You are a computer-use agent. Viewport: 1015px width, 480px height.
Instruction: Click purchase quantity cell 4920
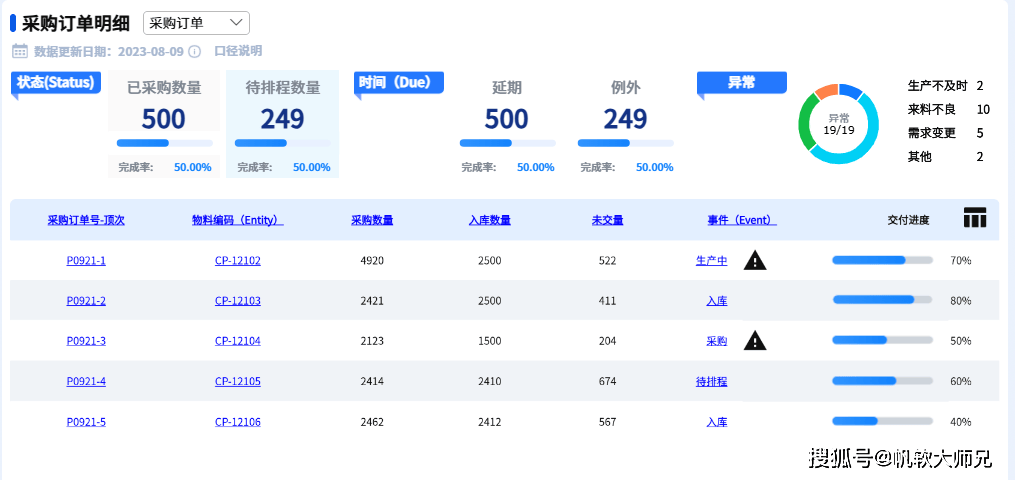pyautogui.click(x=372, y=261)
